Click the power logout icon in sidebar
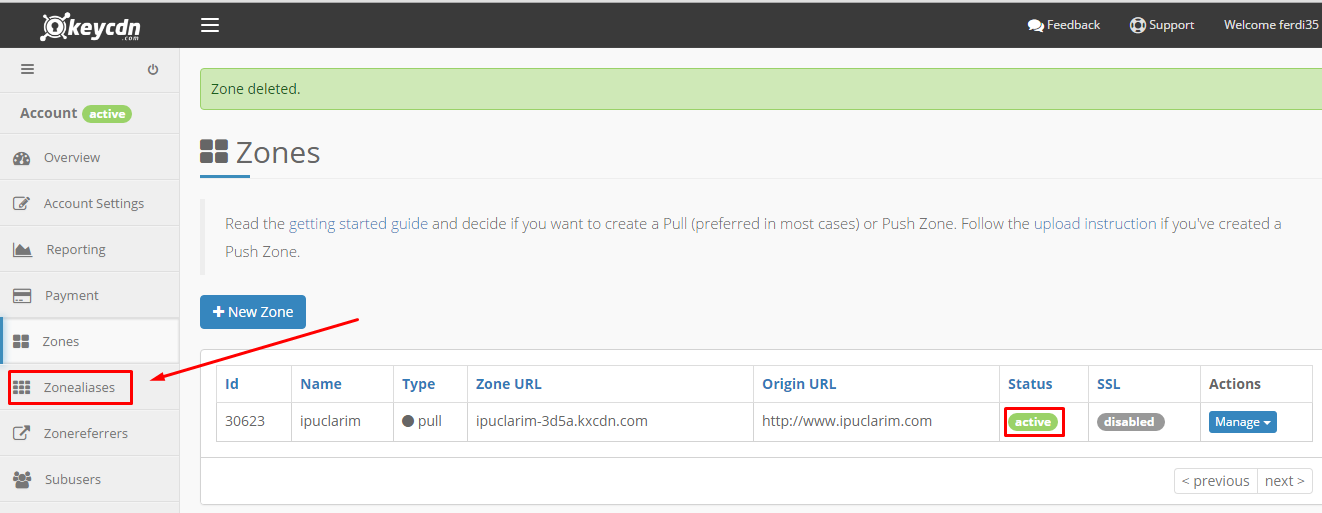The height and width of the screenshot is (513, 1322). click(153, 70)
